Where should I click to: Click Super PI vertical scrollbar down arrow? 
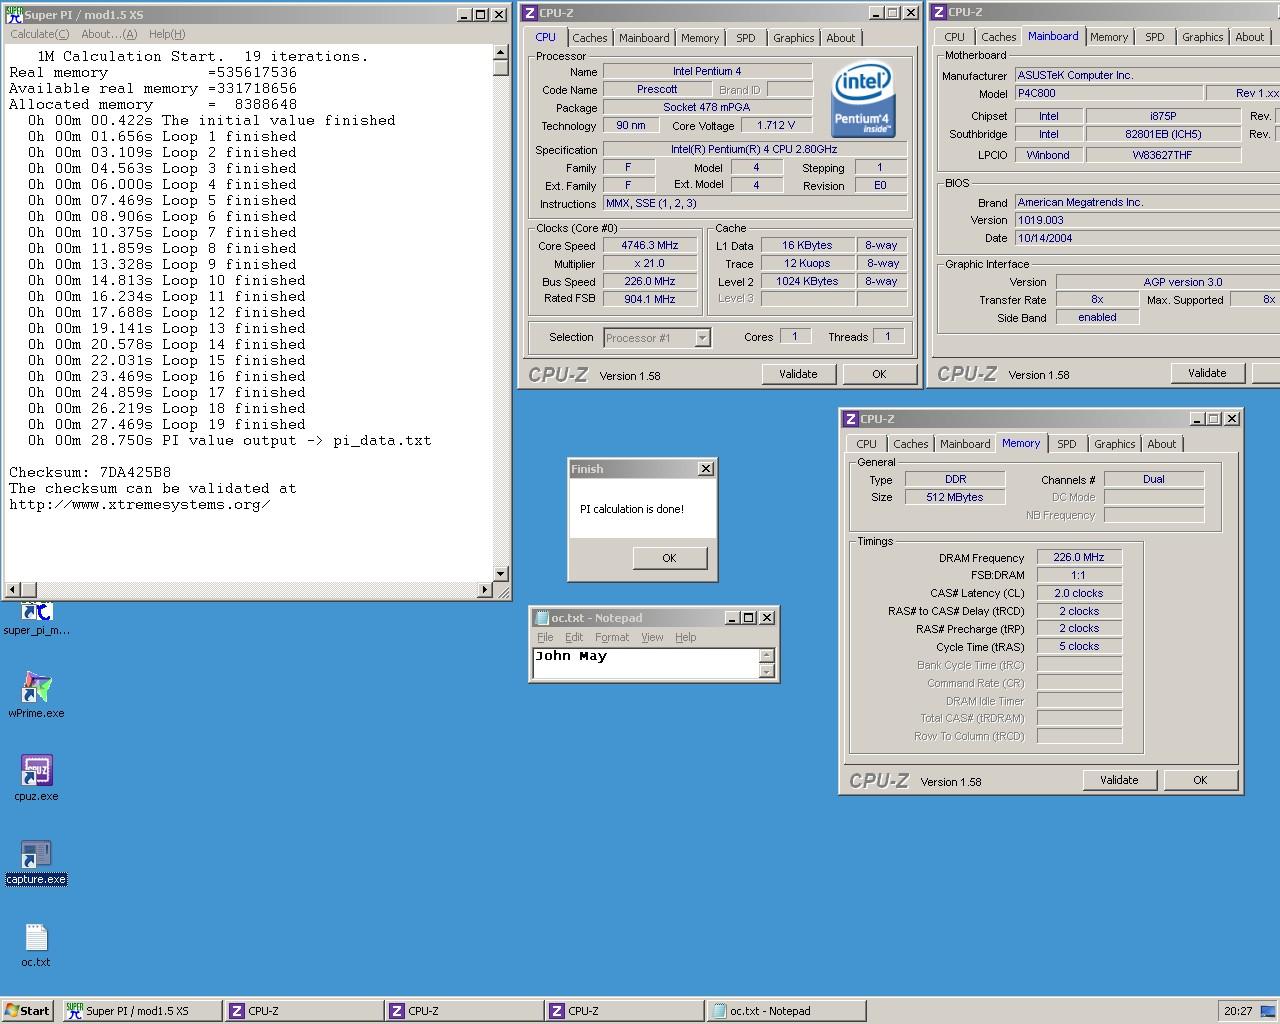501,574
